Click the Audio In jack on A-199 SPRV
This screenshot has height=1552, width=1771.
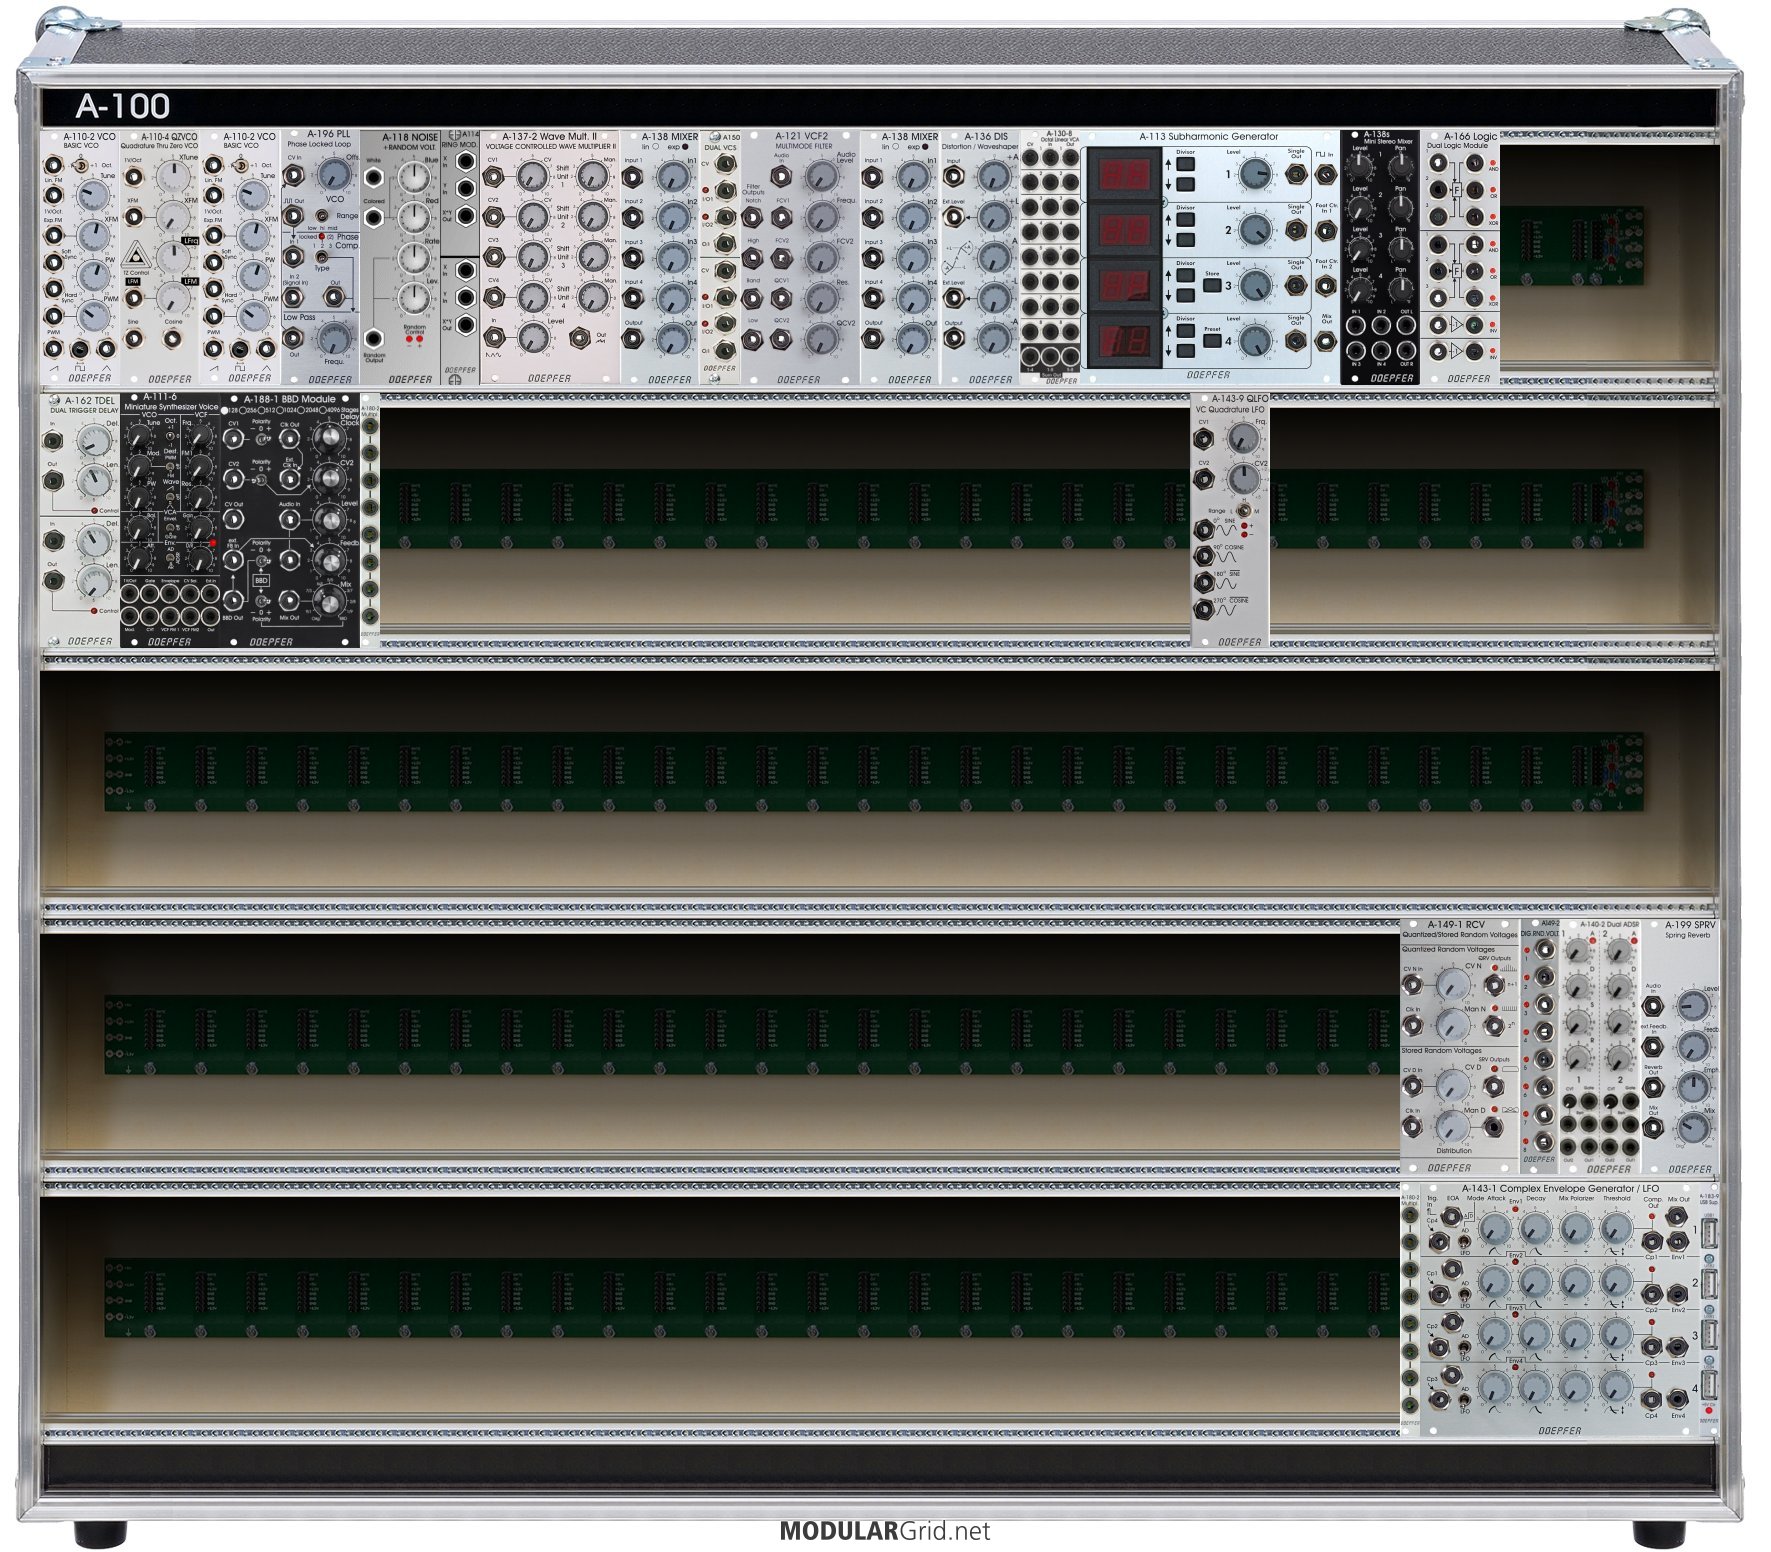tap(1653, 1006)
